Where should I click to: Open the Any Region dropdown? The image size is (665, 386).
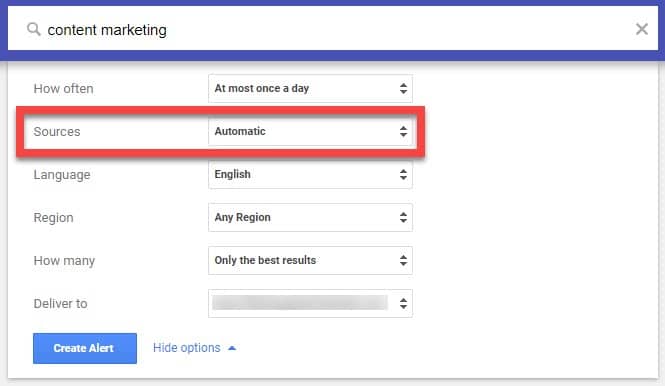tap(310, 217)
